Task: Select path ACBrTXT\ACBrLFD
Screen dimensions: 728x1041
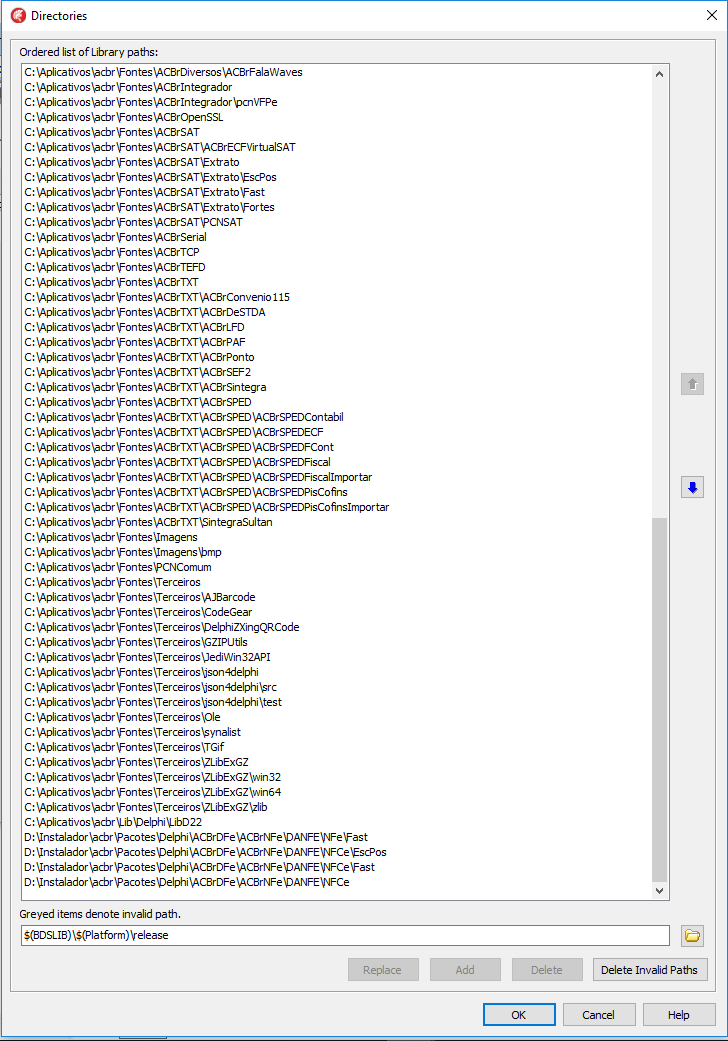Action: [134, 327]
